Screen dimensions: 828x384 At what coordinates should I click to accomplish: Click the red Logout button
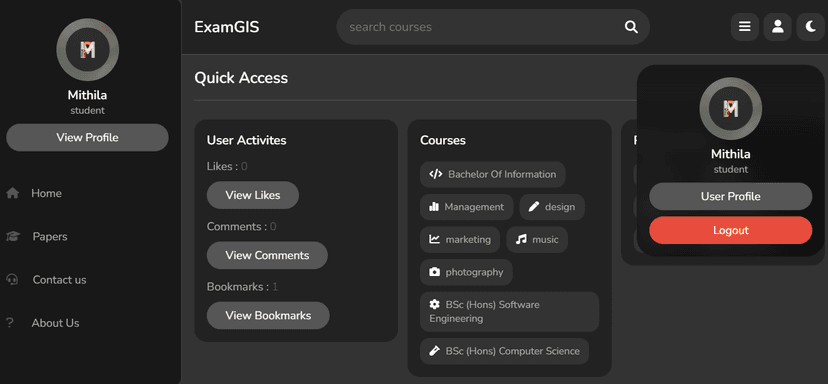(730, 230)
